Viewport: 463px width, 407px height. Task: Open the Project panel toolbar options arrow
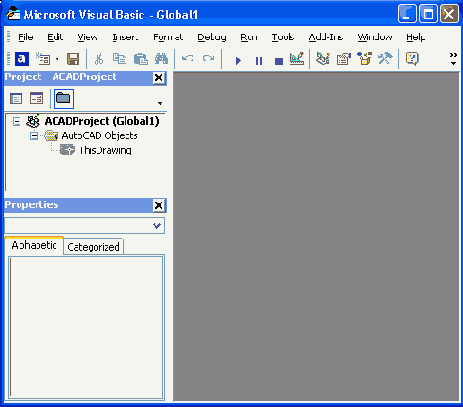click(x=160, y=103)
